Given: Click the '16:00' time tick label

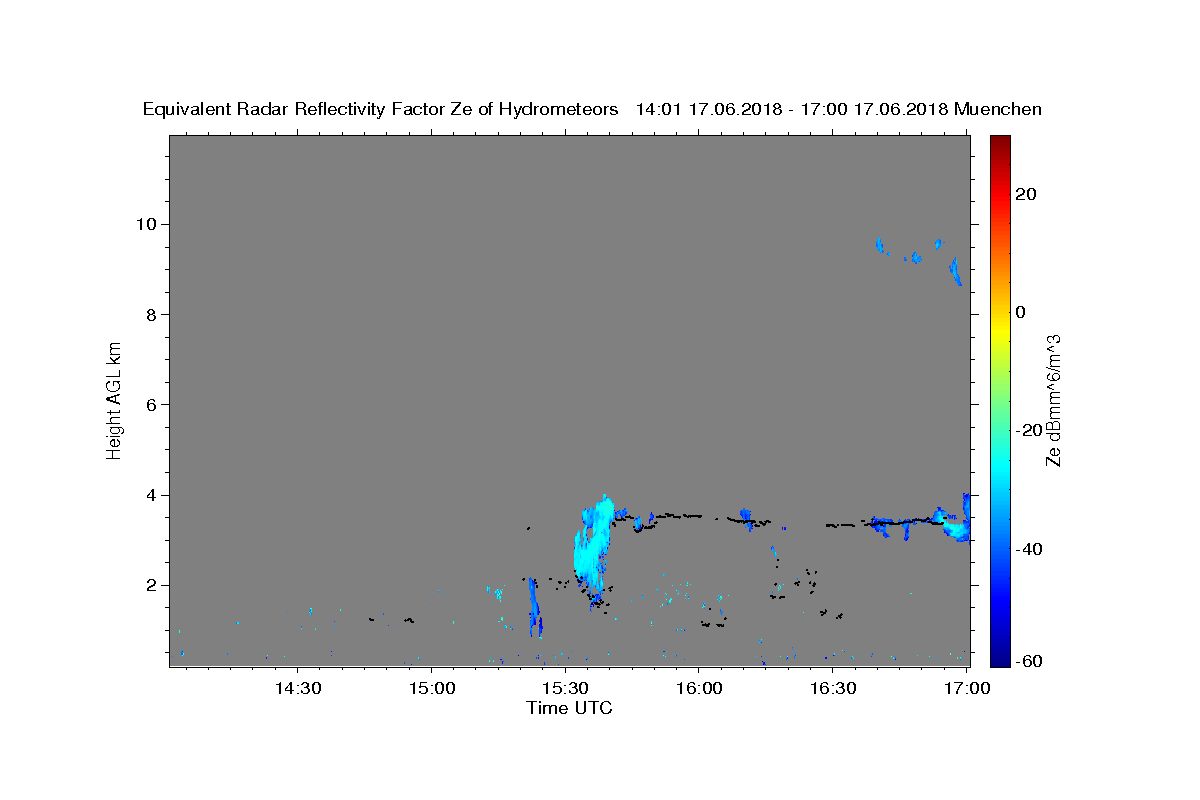Looking at the screenshot, I should [699, 688].
